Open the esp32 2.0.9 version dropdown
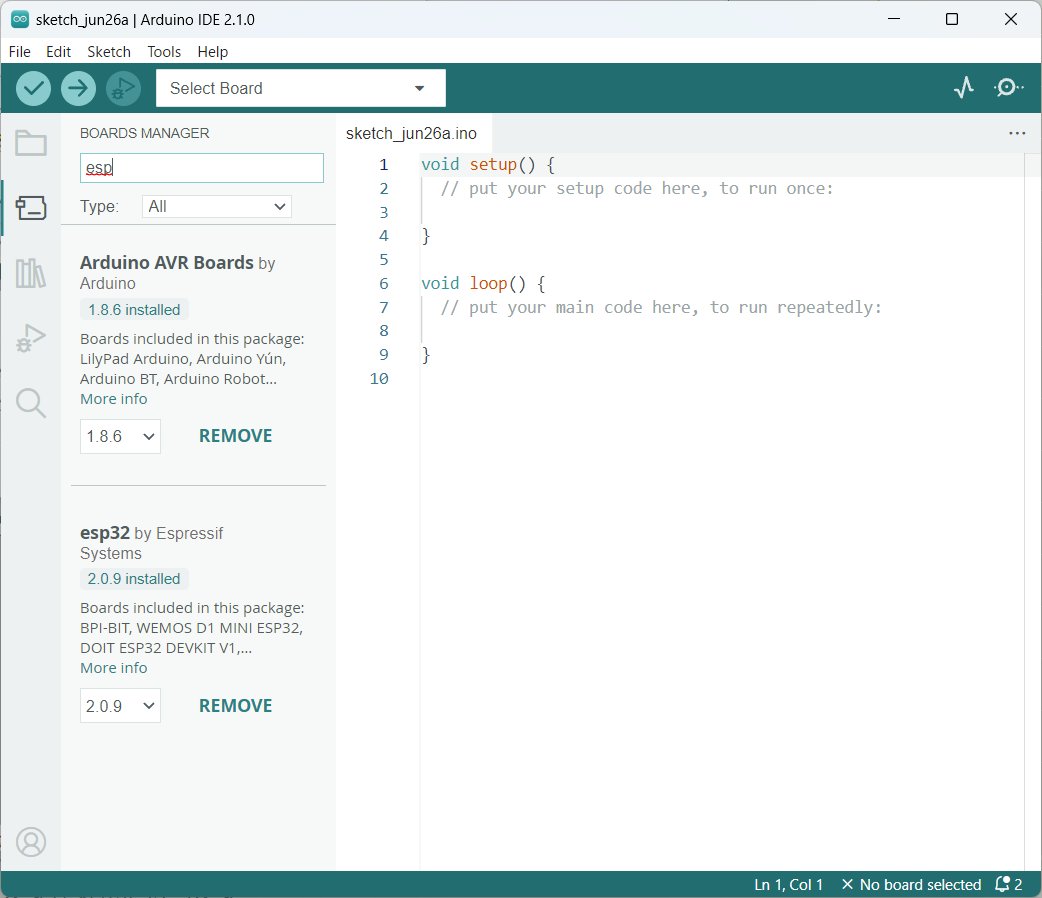The width and height of the screenshot is (1042, 898). (120, 705)
